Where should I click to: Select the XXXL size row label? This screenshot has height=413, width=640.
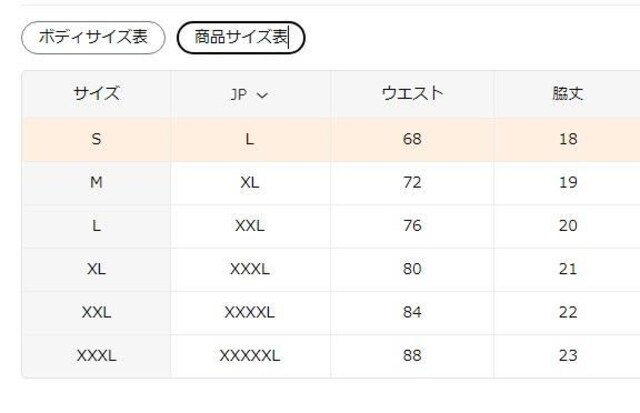(x=96, y=355)
